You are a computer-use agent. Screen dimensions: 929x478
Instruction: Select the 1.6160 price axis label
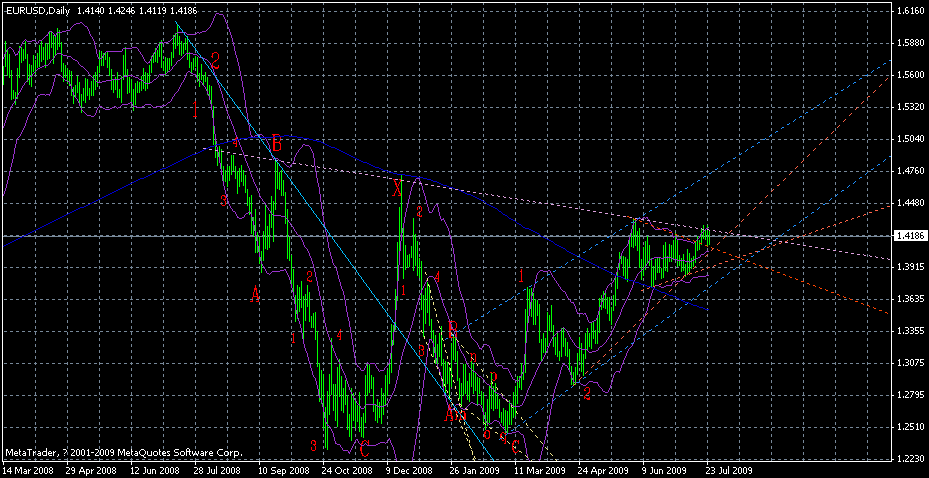pos(911,11)
